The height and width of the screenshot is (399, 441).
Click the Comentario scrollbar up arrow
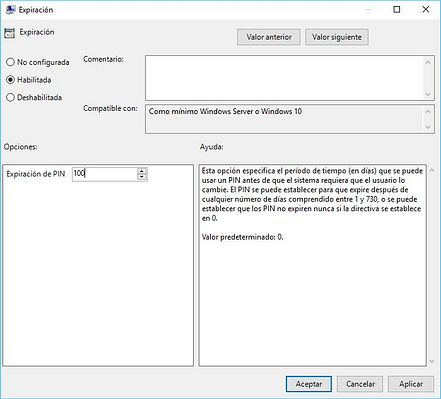tap(428, 62)
